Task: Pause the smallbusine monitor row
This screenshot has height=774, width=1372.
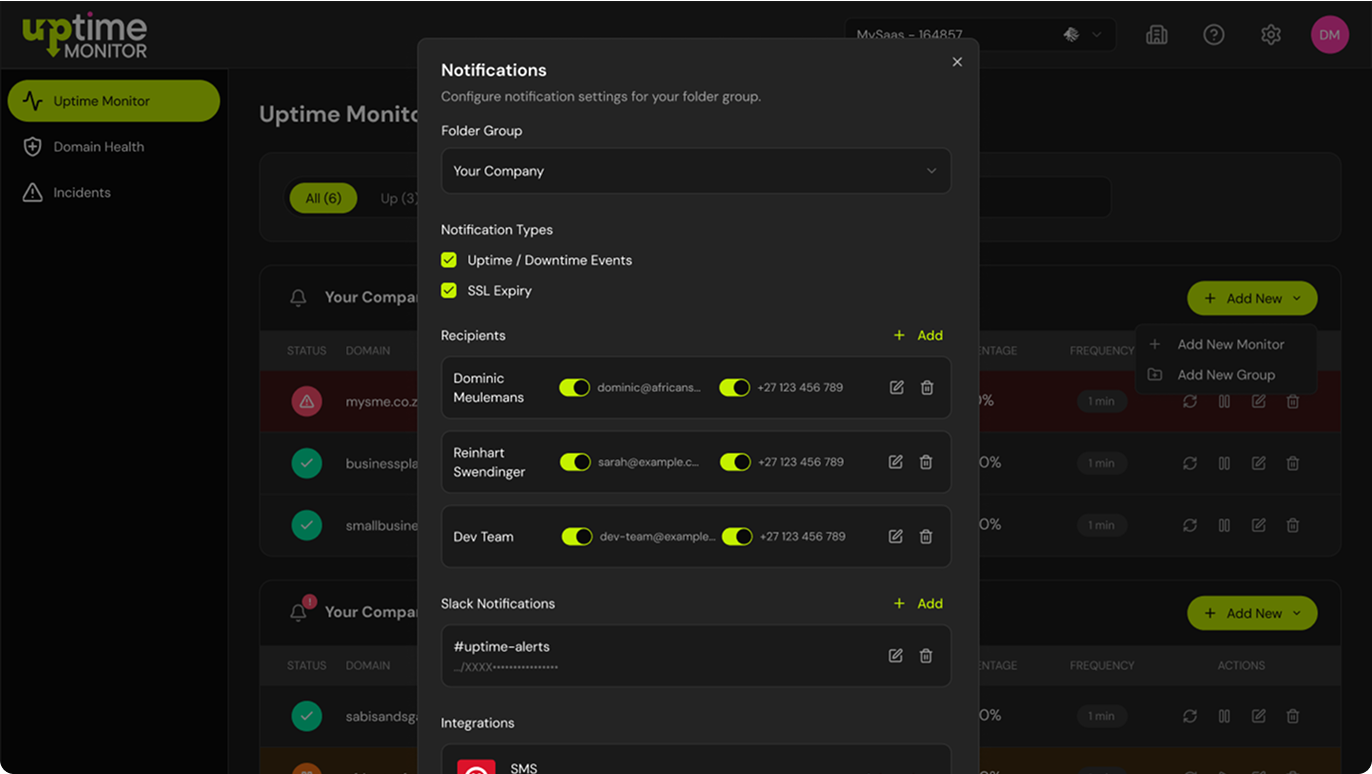Action: coord(1224,525)
